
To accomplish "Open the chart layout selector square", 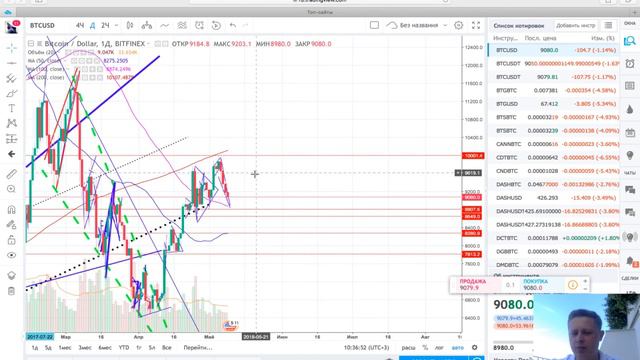I will pyautogui.click(x=374, y=25).
